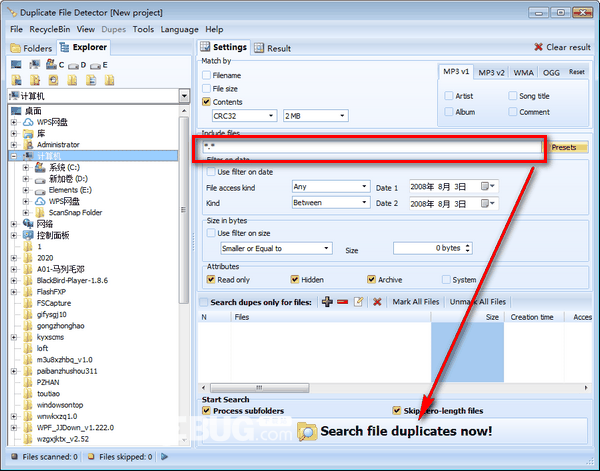Enable the Filename match checkbox
Image resolution: width=600 pixels, height=471 pixels.
click(x=206, y=75)
